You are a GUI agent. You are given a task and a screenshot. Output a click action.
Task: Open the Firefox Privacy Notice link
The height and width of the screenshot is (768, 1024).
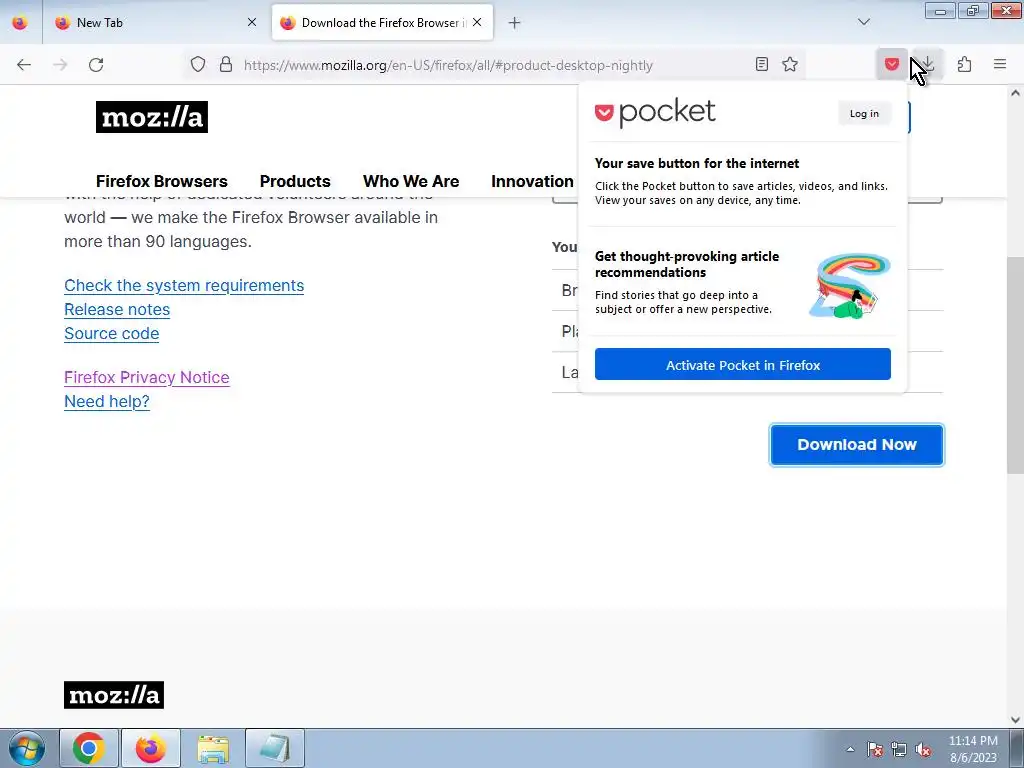147,377
